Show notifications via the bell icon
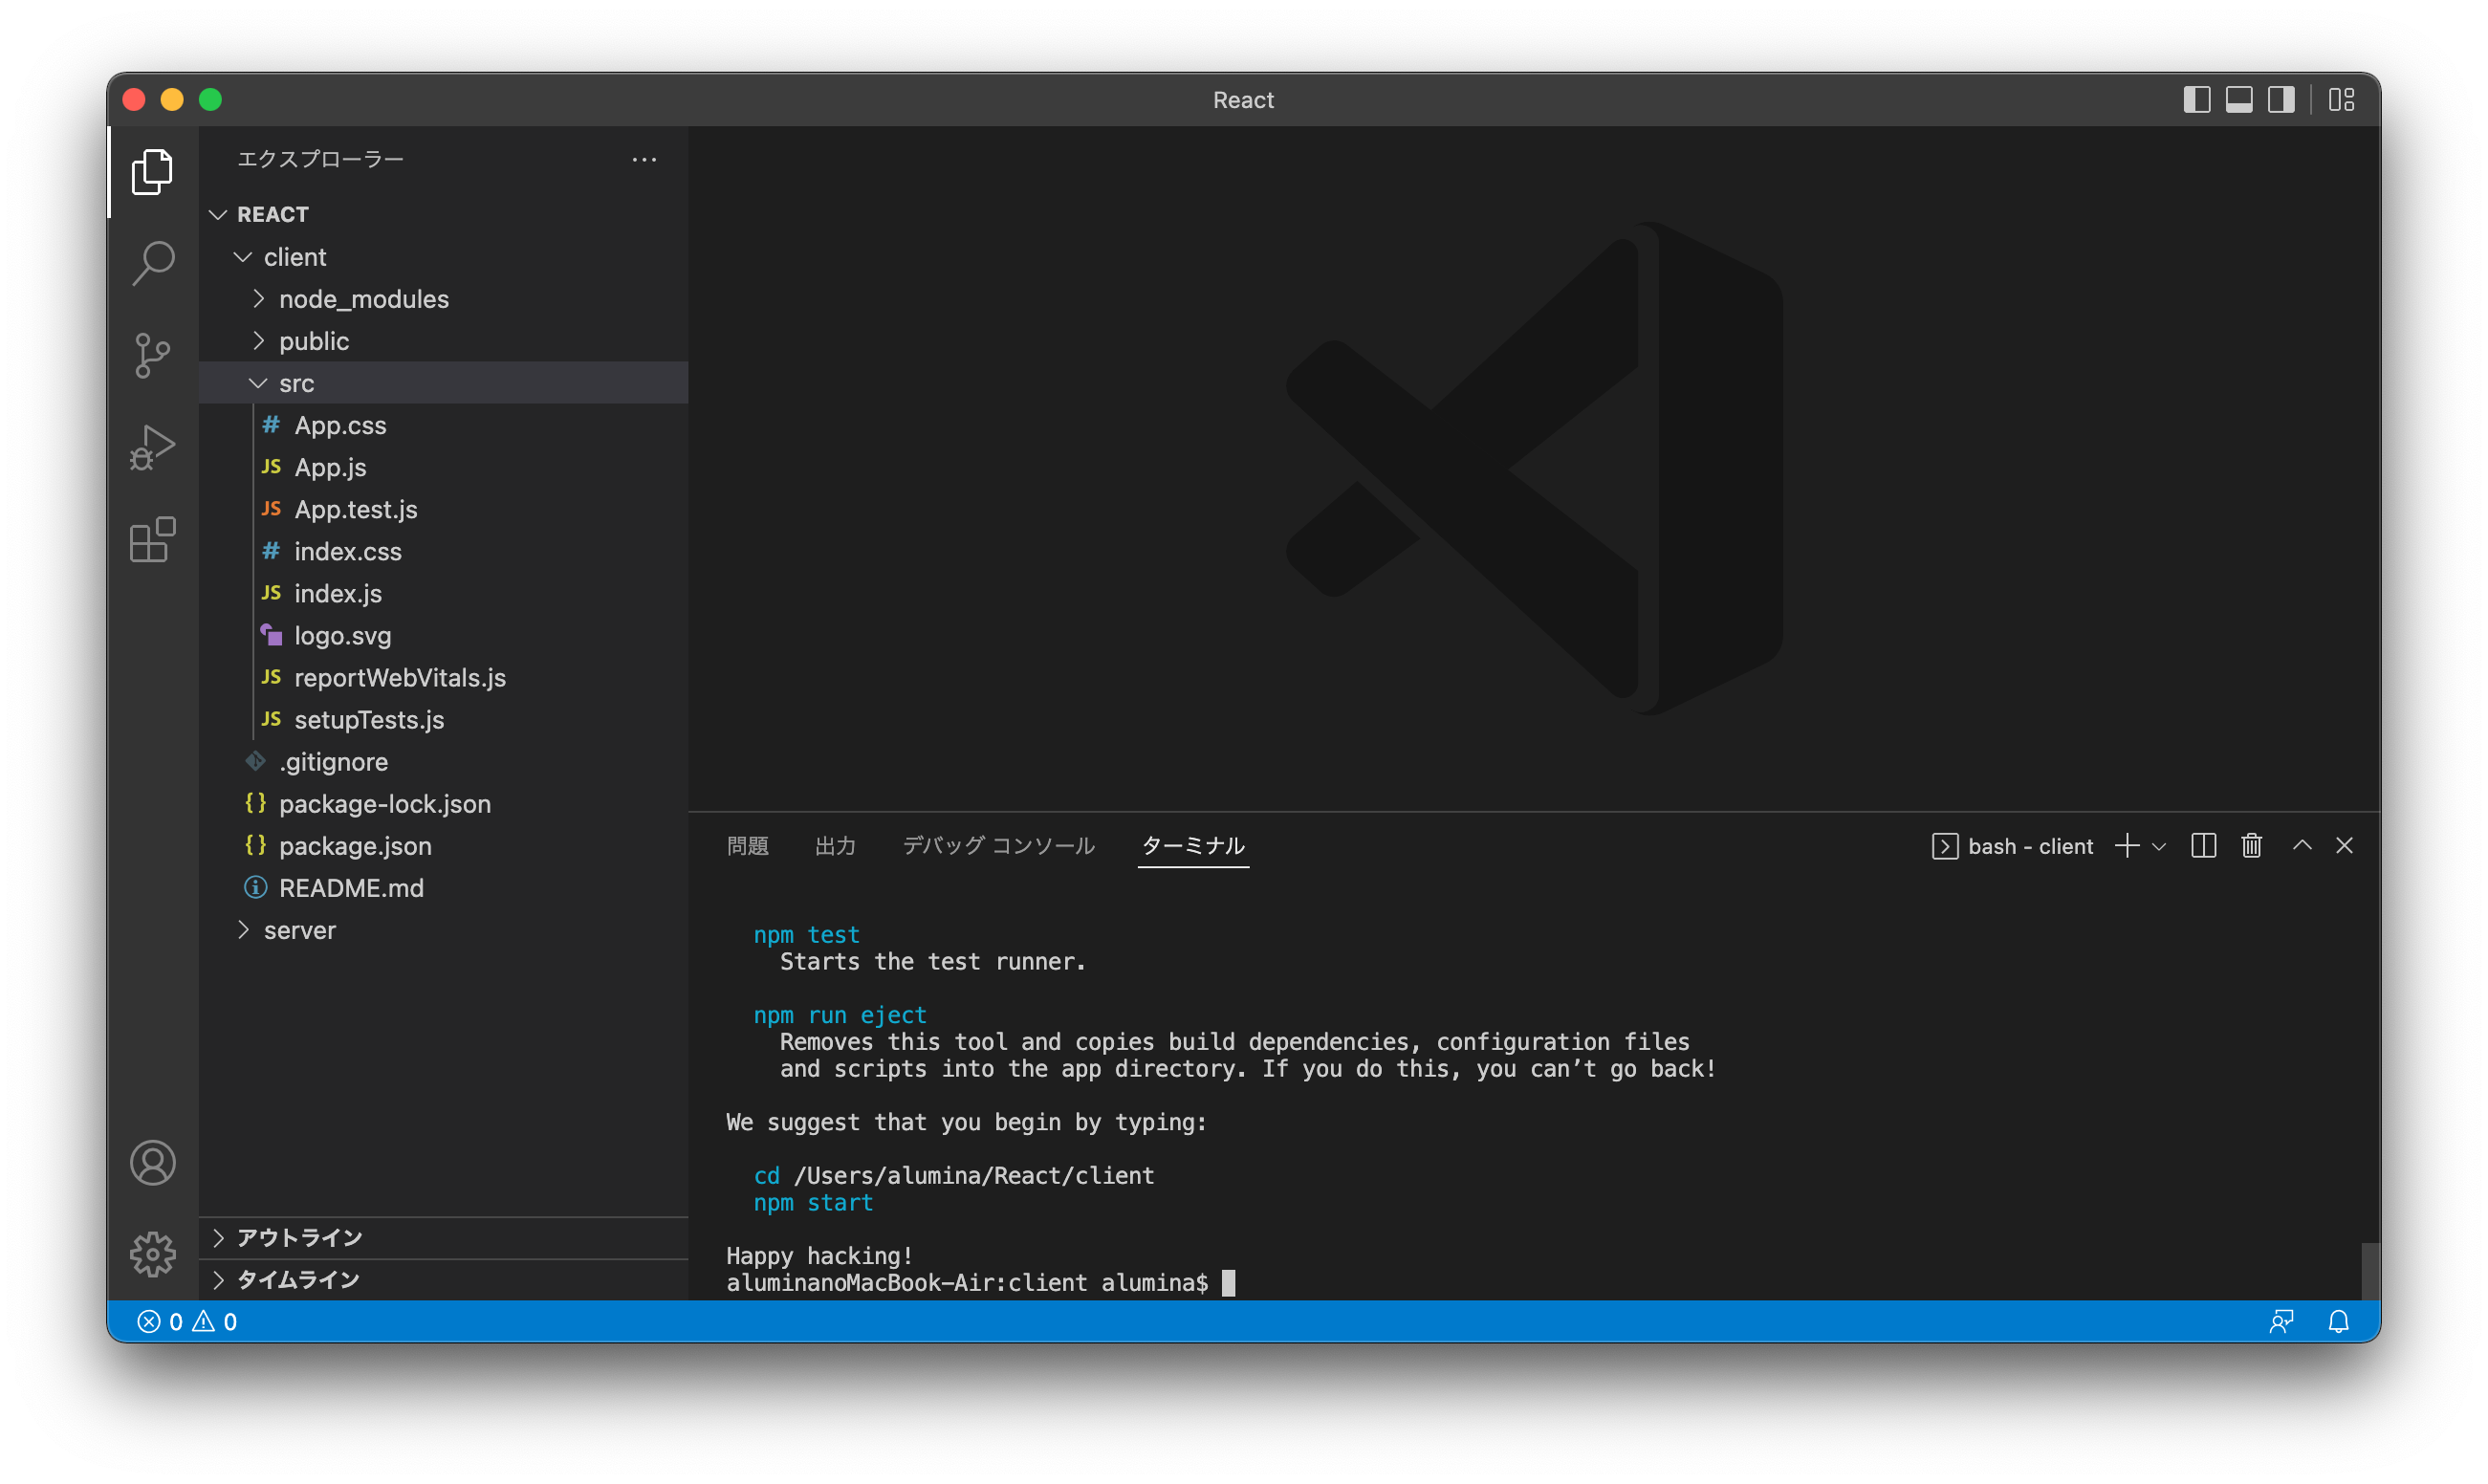This screenshot has width=2488, height=1484. pos(2338,1321)
